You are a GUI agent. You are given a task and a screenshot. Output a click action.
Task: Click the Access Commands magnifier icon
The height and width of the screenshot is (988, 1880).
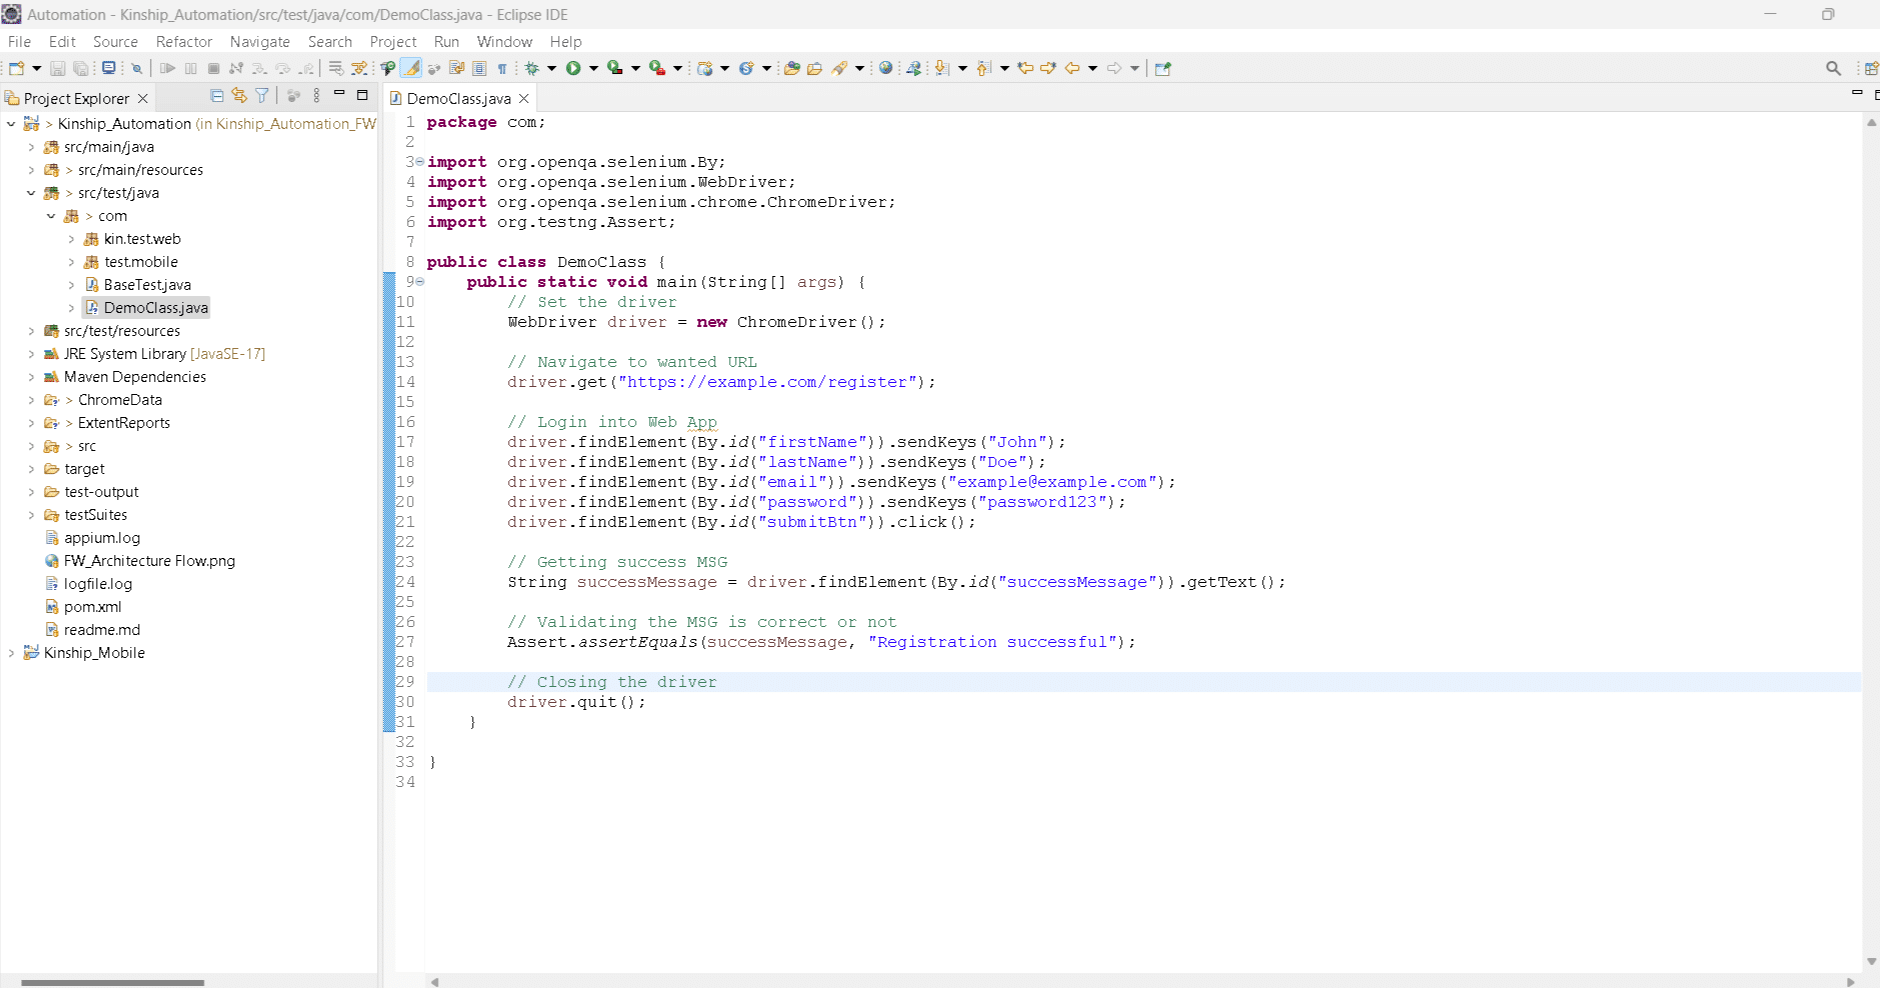(1833, 68)
